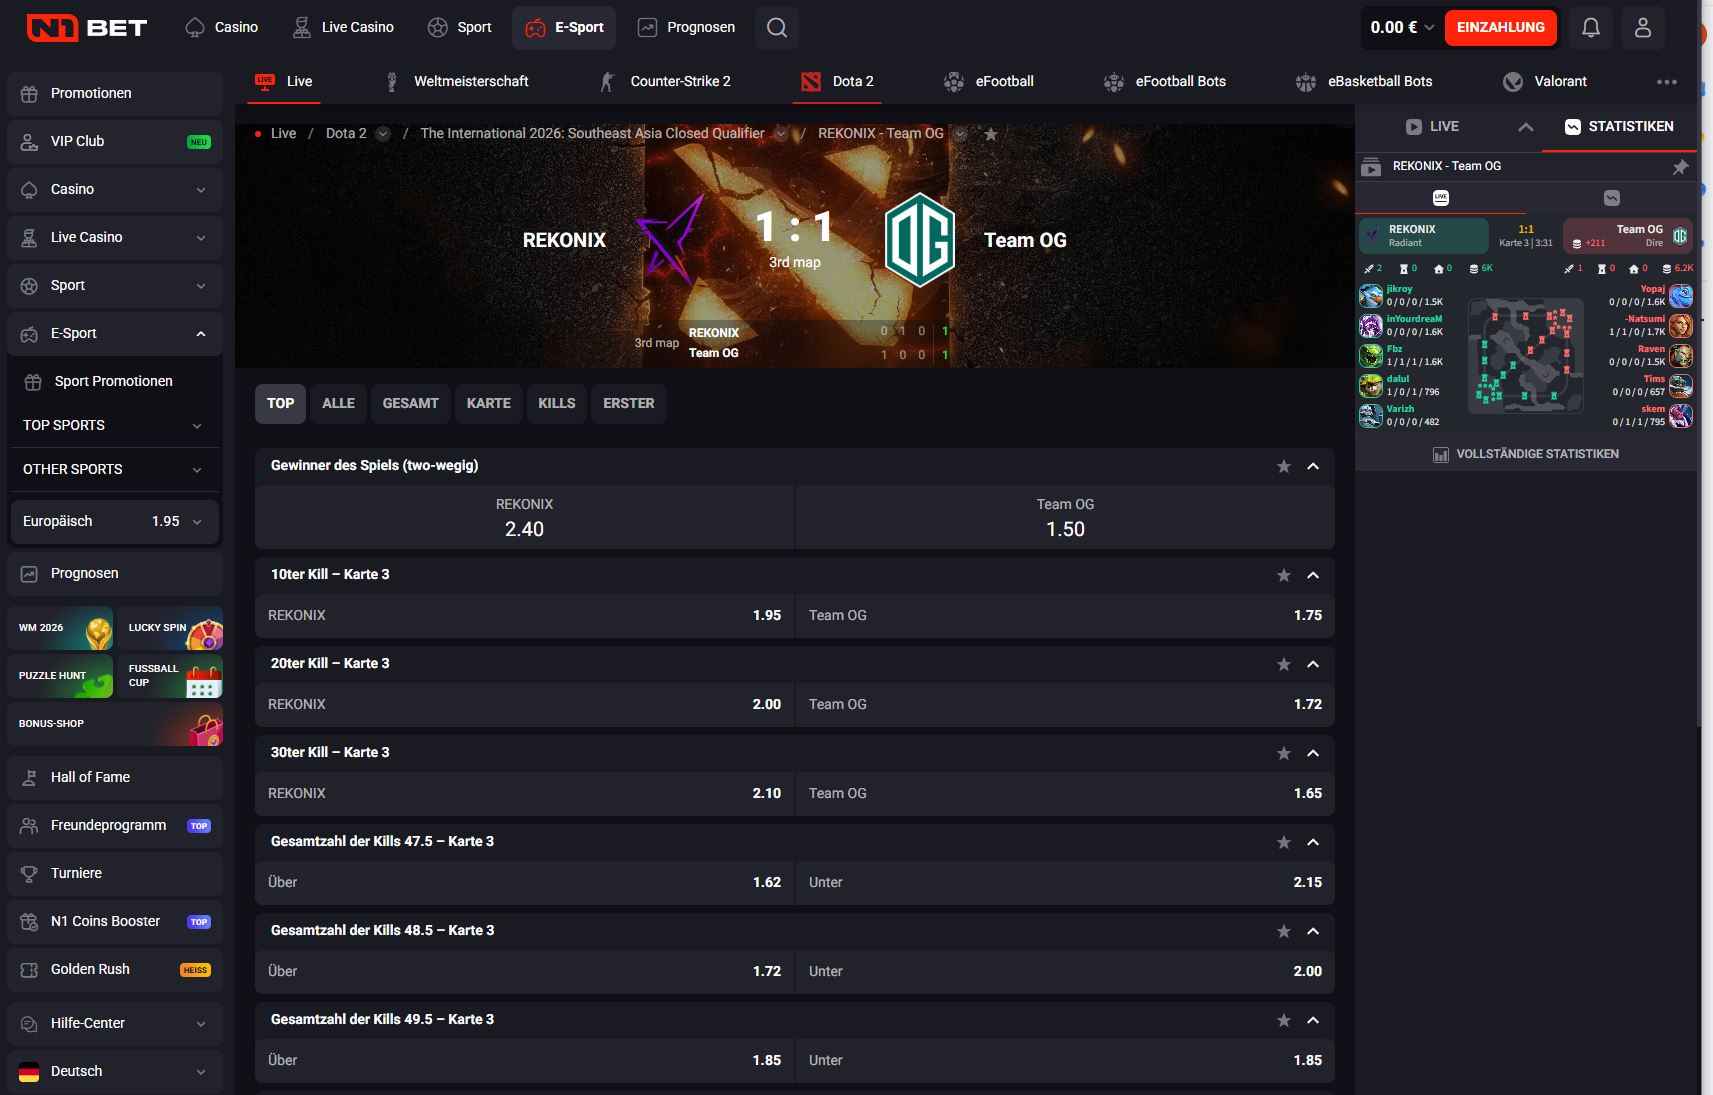Open Live Casino in the top navigation
The width and height of the screenshot is (1713, 1095).
click(343, 27)
